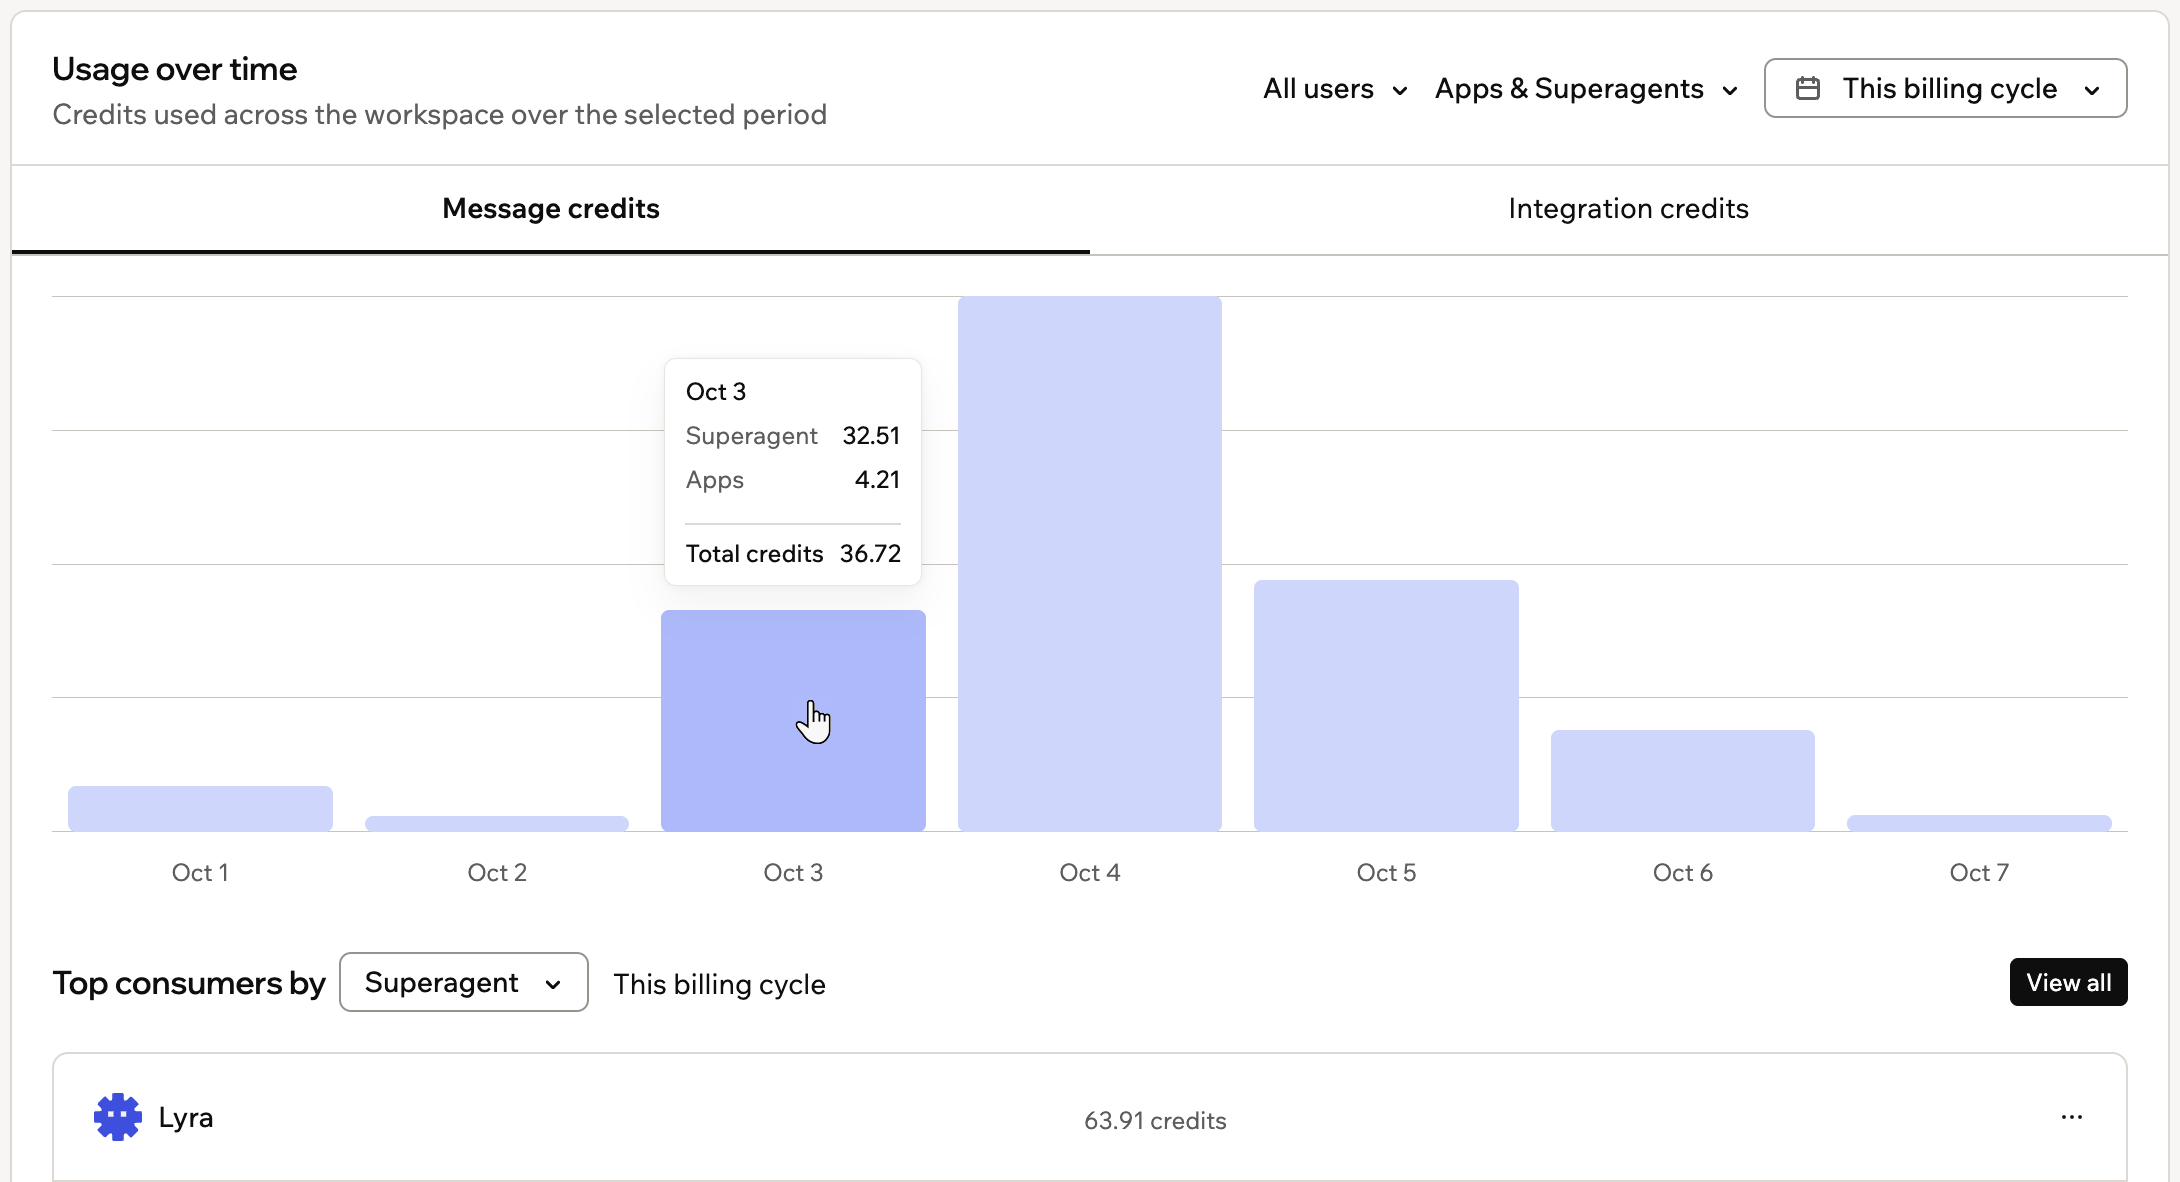Click the Total credits 36.72 tooltip row
2180x1182 pixels.
[793, 554]
